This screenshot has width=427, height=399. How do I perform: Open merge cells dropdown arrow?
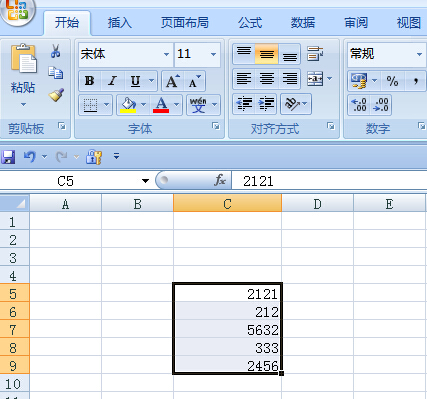click(330, 79)
